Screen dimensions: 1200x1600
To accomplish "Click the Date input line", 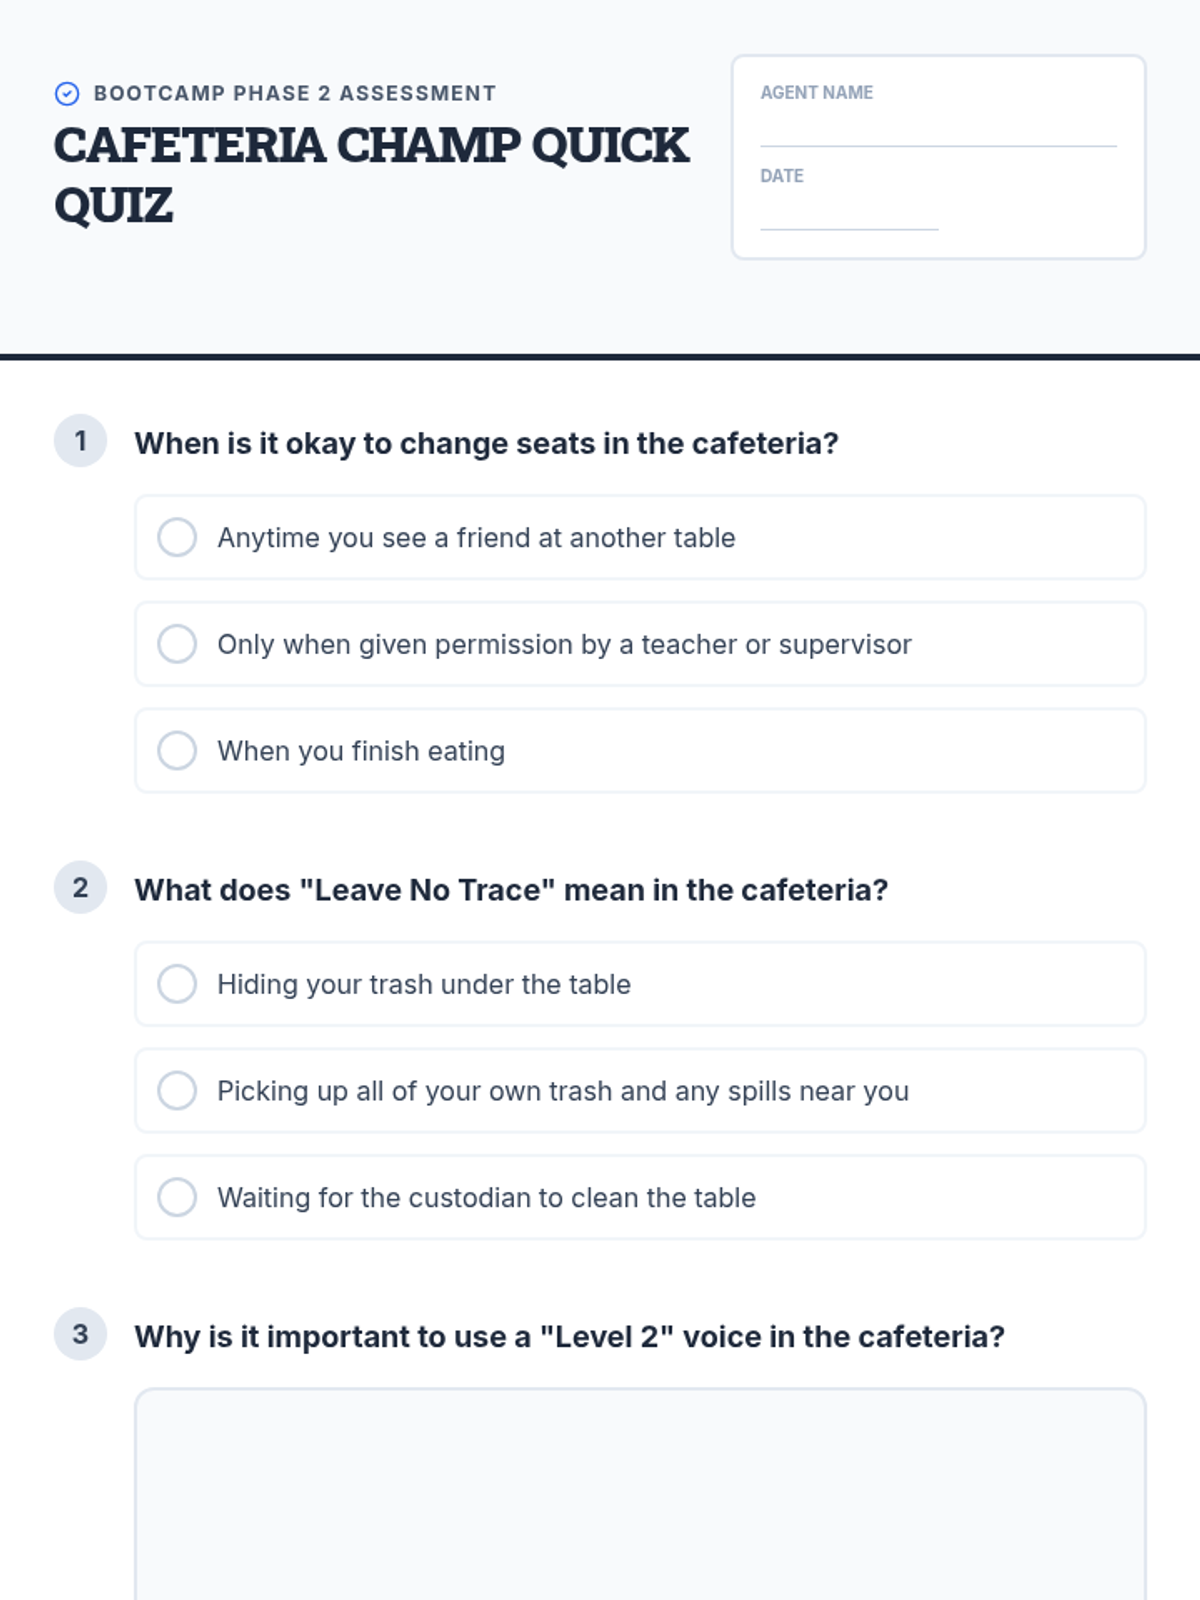I will [848, 216].
